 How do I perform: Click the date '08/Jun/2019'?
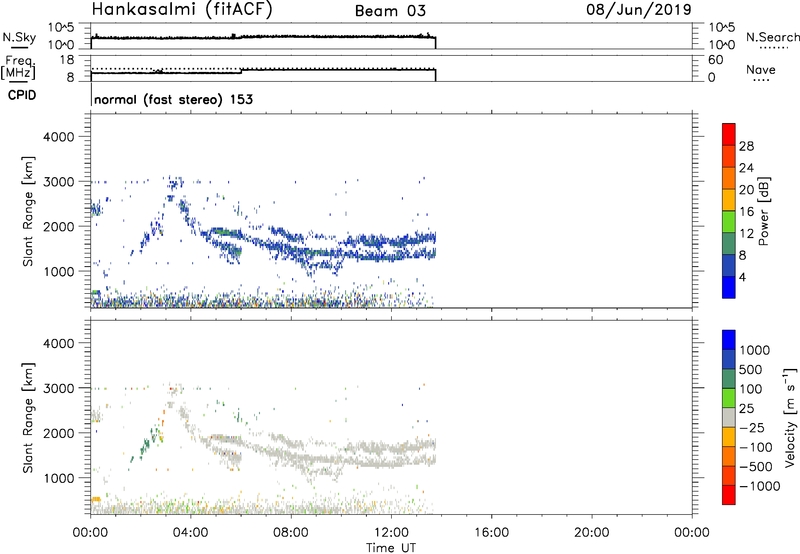(639, 9)
